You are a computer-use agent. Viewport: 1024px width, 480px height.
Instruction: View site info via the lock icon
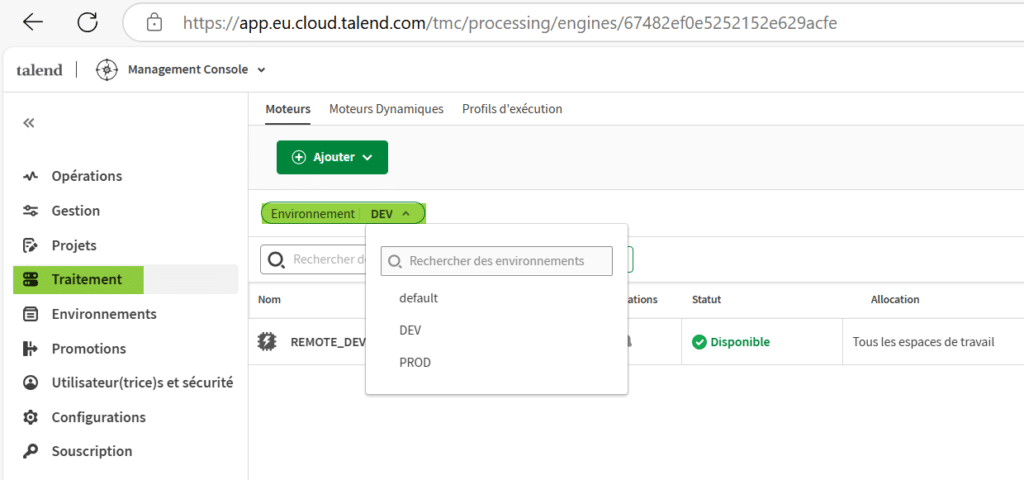[154, 24]
